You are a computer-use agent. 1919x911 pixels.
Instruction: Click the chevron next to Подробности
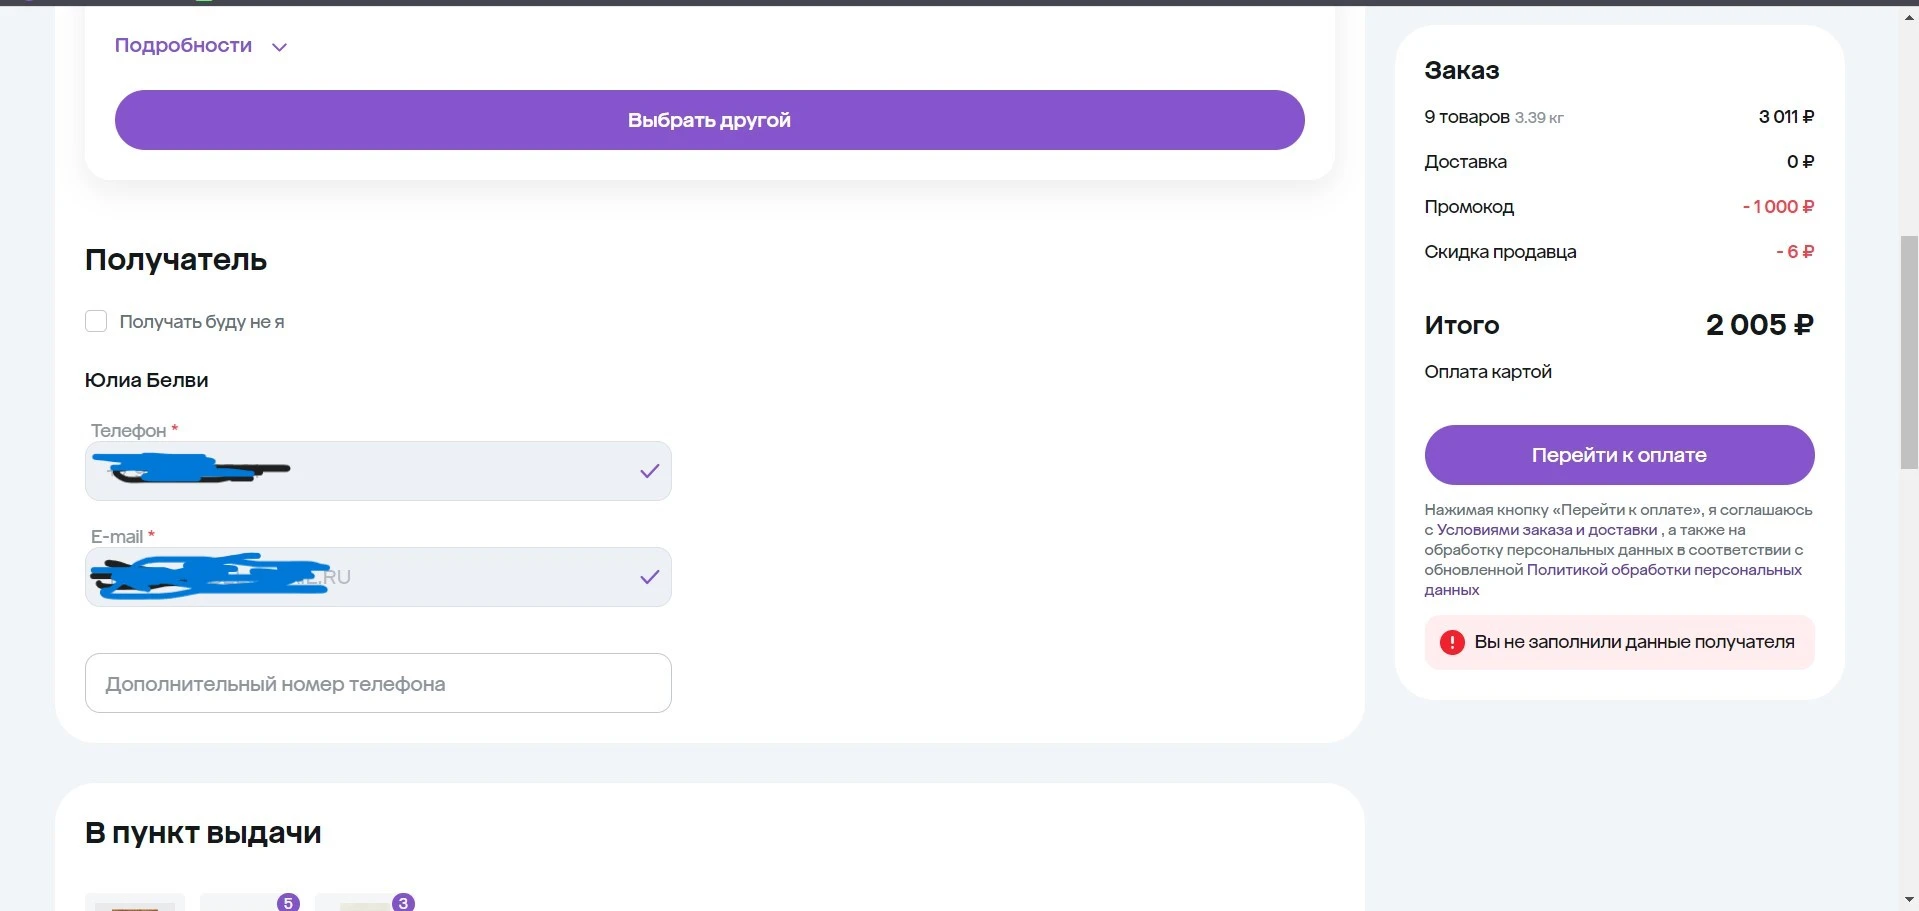(279, 47)
